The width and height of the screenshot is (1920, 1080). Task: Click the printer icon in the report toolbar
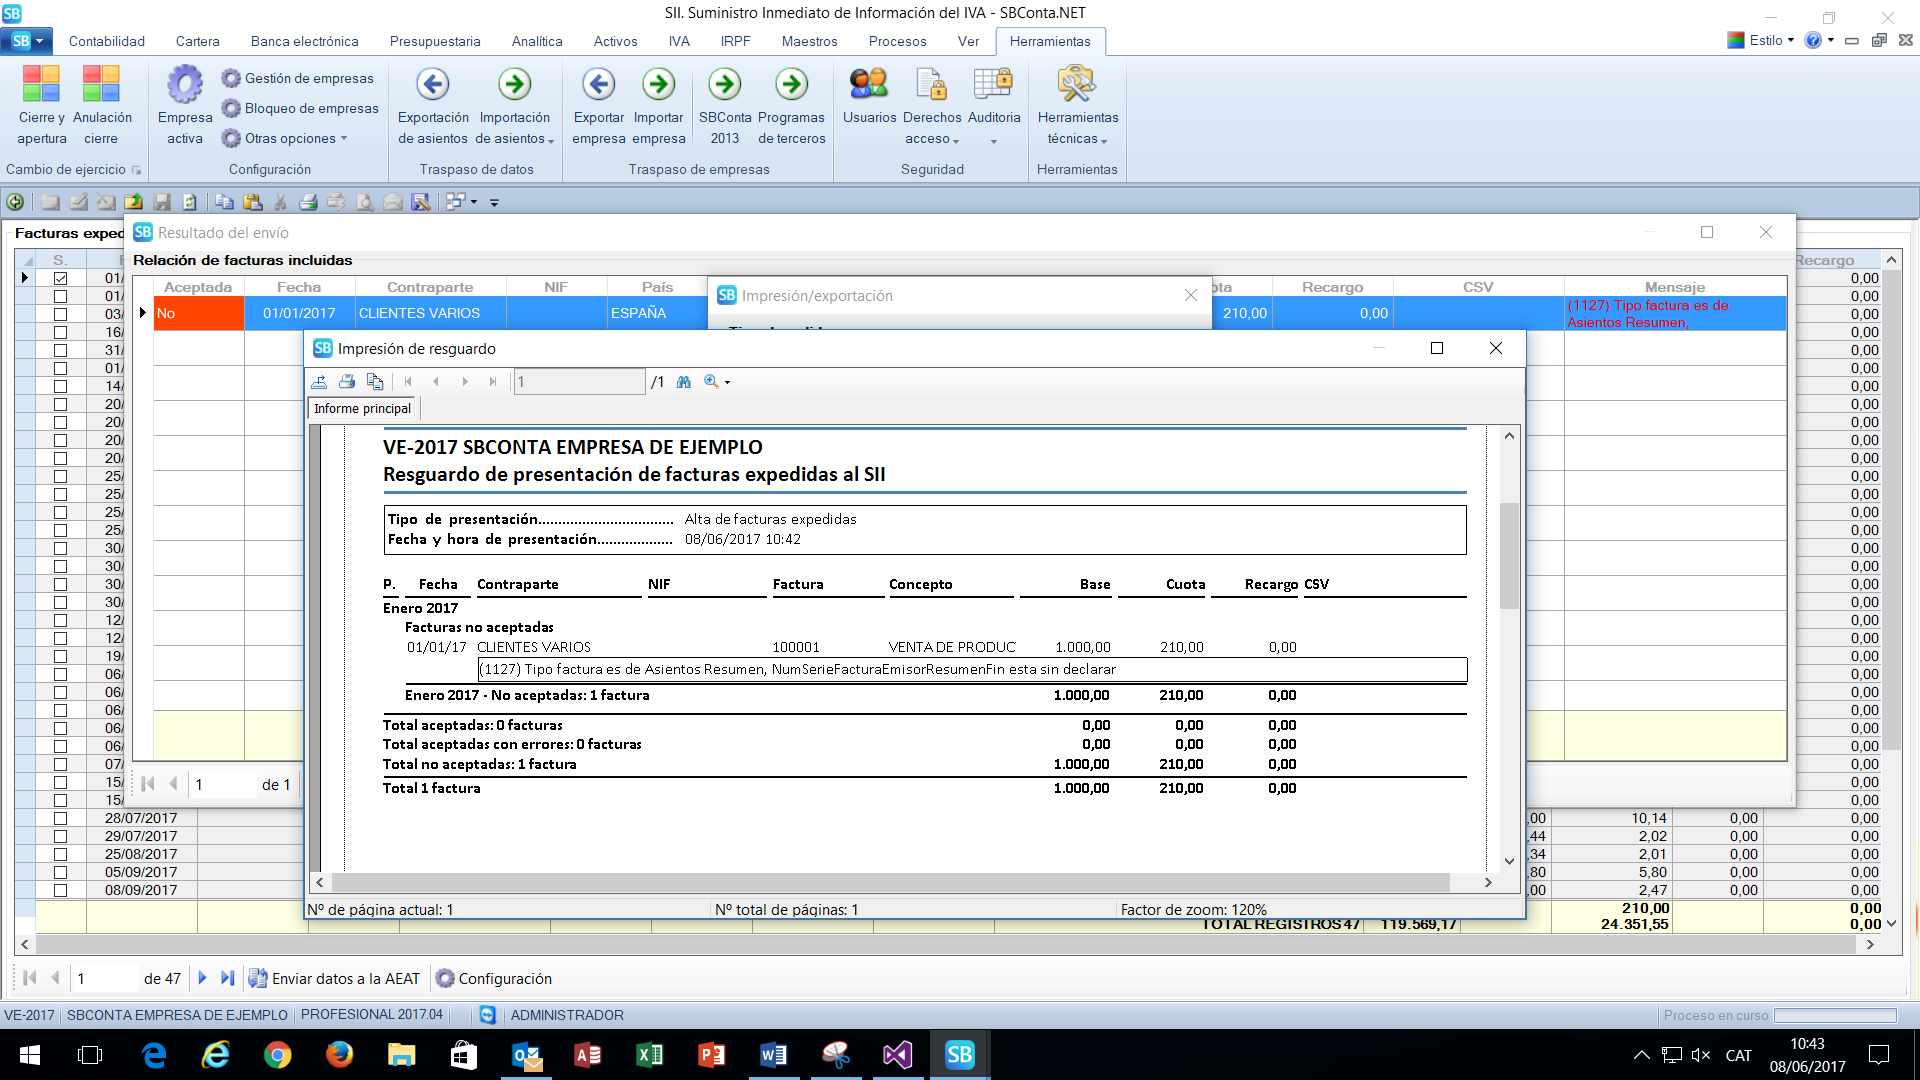(347, 382)
